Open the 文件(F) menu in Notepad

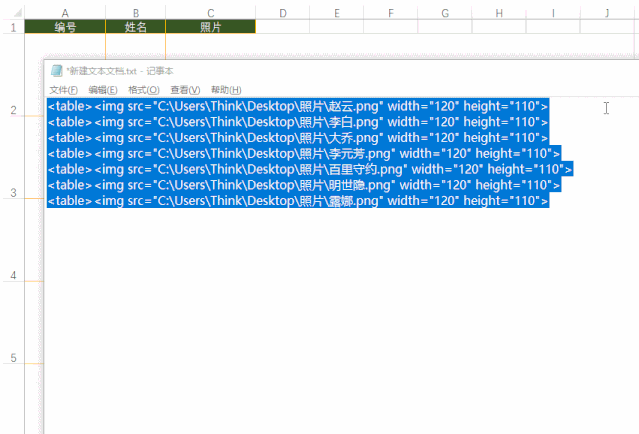(x=64, y=90)
